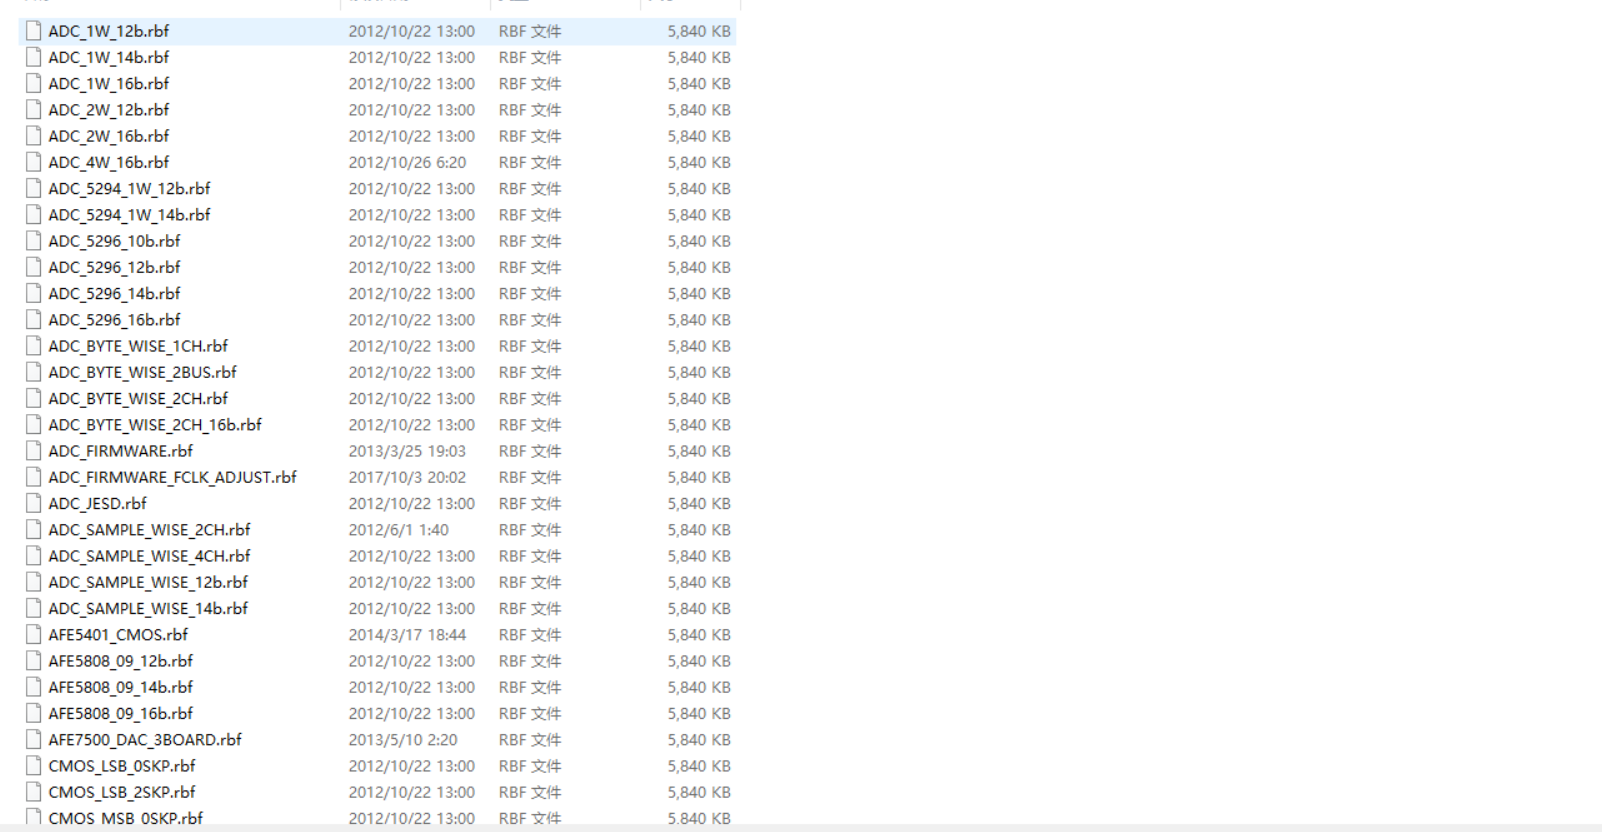This screenshot has height=832, width=1602.
Task: Select the ADC_FIRMWARE.rbf file name
Action: [x=121, y=451]
